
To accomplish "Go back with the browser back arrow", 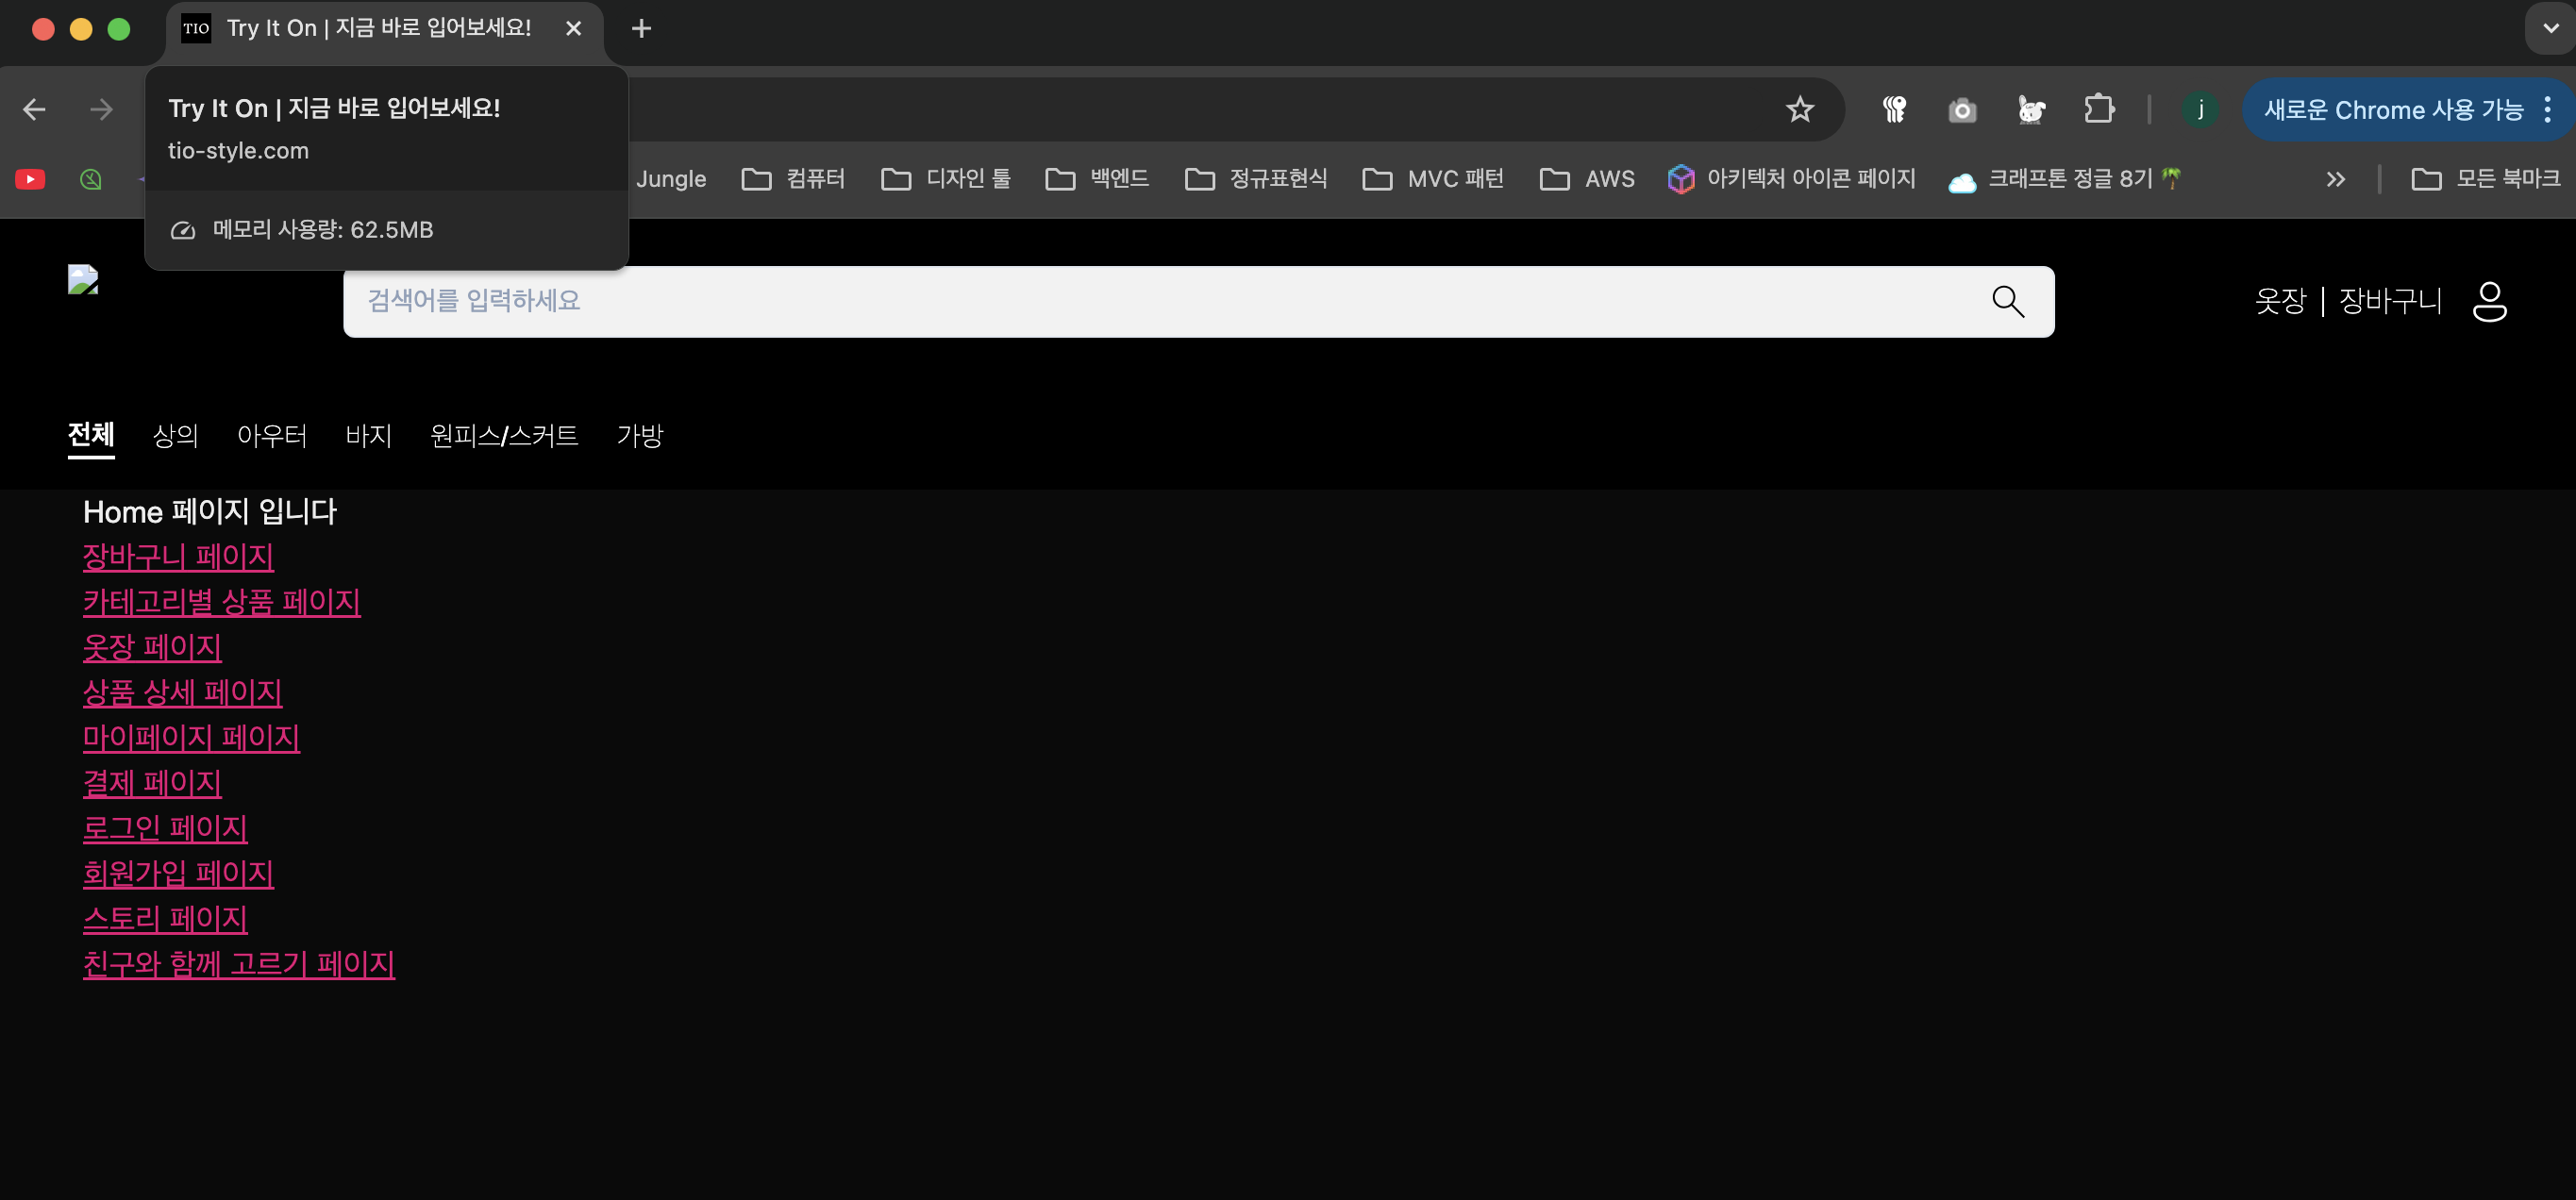I will 35,109.
